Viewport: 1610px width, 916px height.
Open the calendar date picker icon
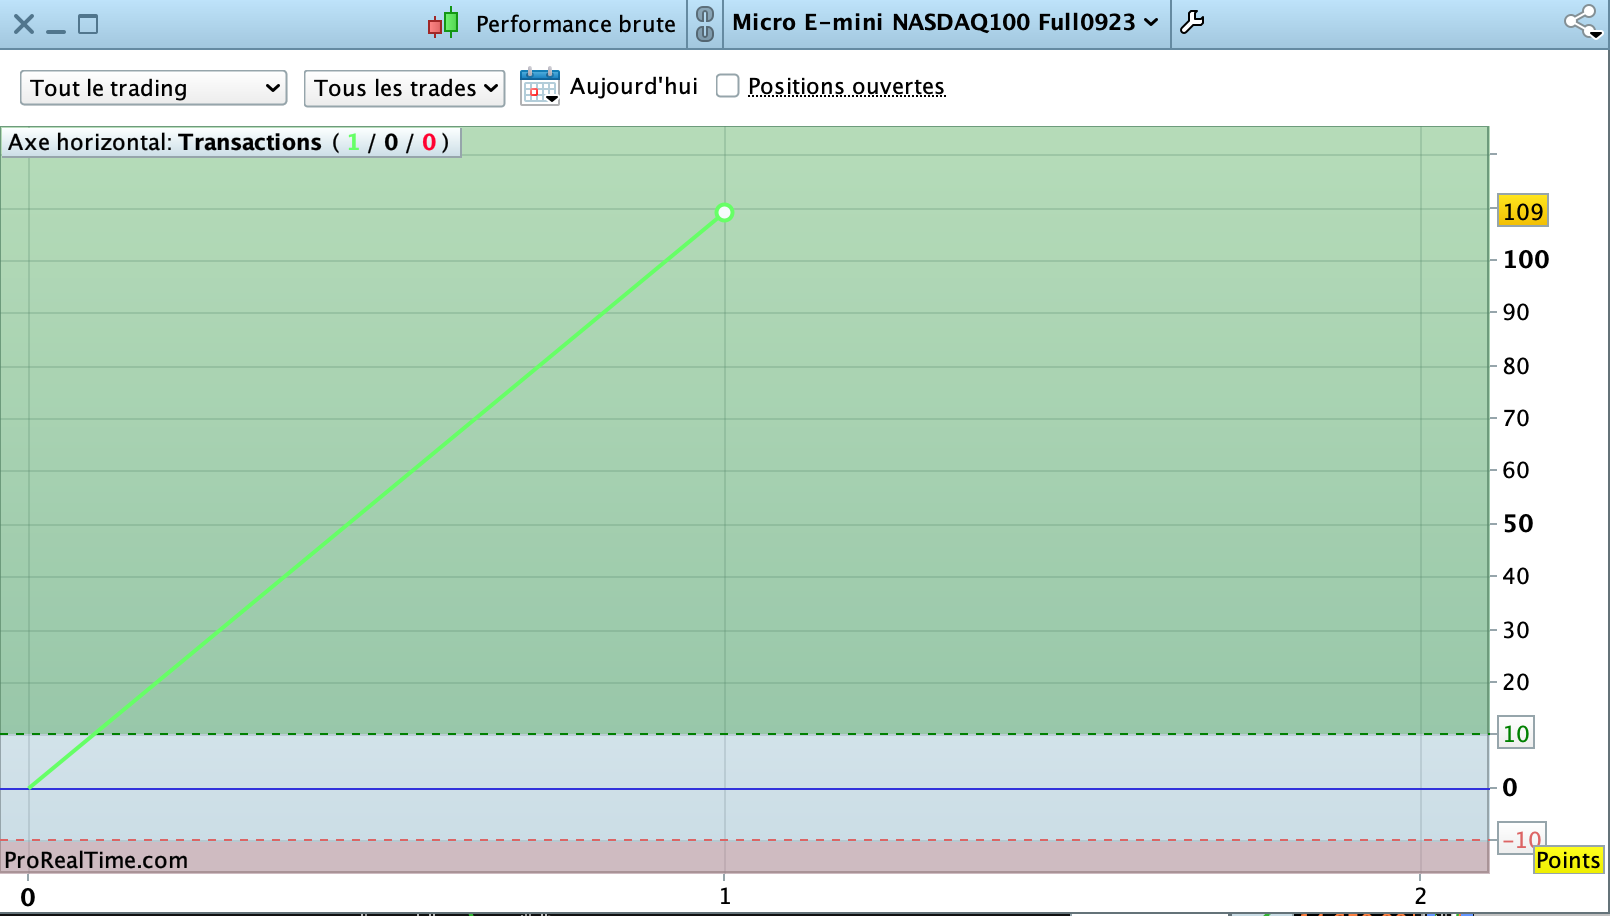540,87
